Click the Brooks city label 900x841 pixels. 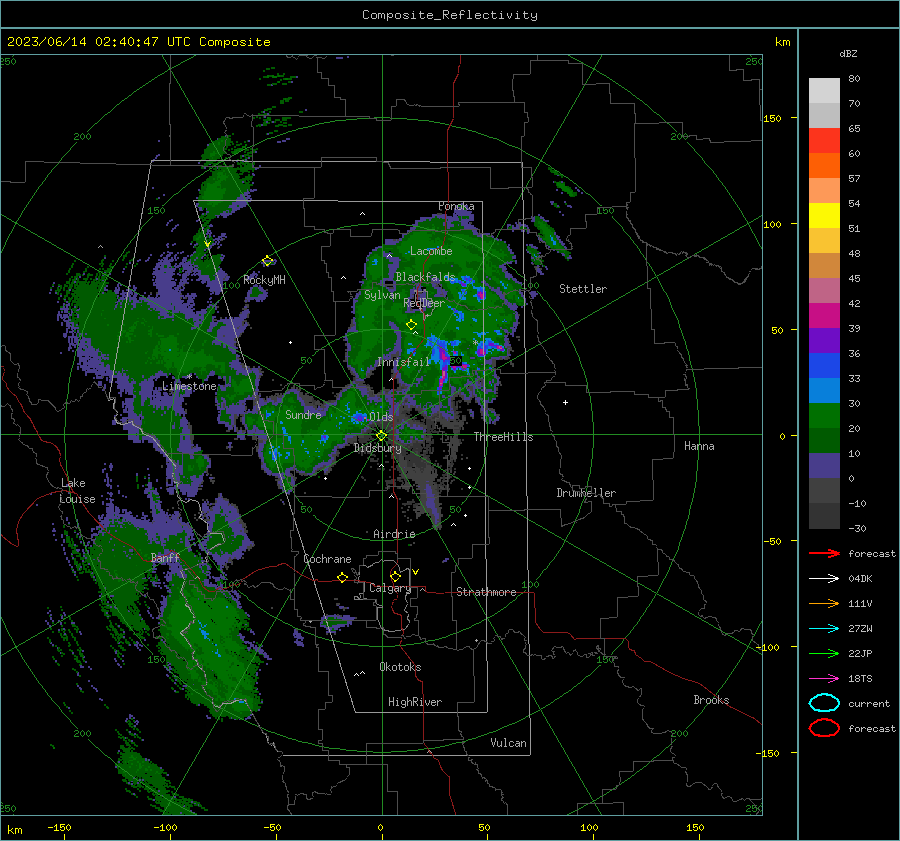click(x=711, y=700)
